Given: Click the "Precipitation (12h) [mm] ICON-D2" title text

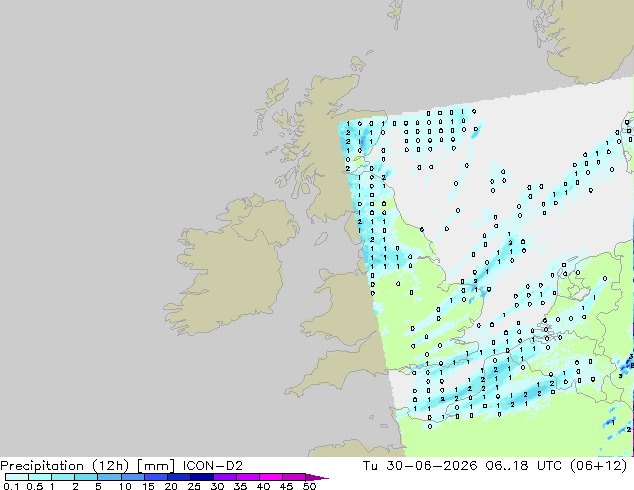Looking at the screenshot, I should pyautogui.click(x=121, y=466).
